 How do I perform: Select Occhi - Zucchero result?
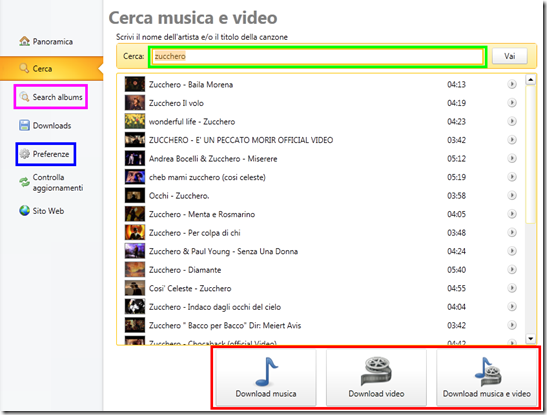coord(321,196)
